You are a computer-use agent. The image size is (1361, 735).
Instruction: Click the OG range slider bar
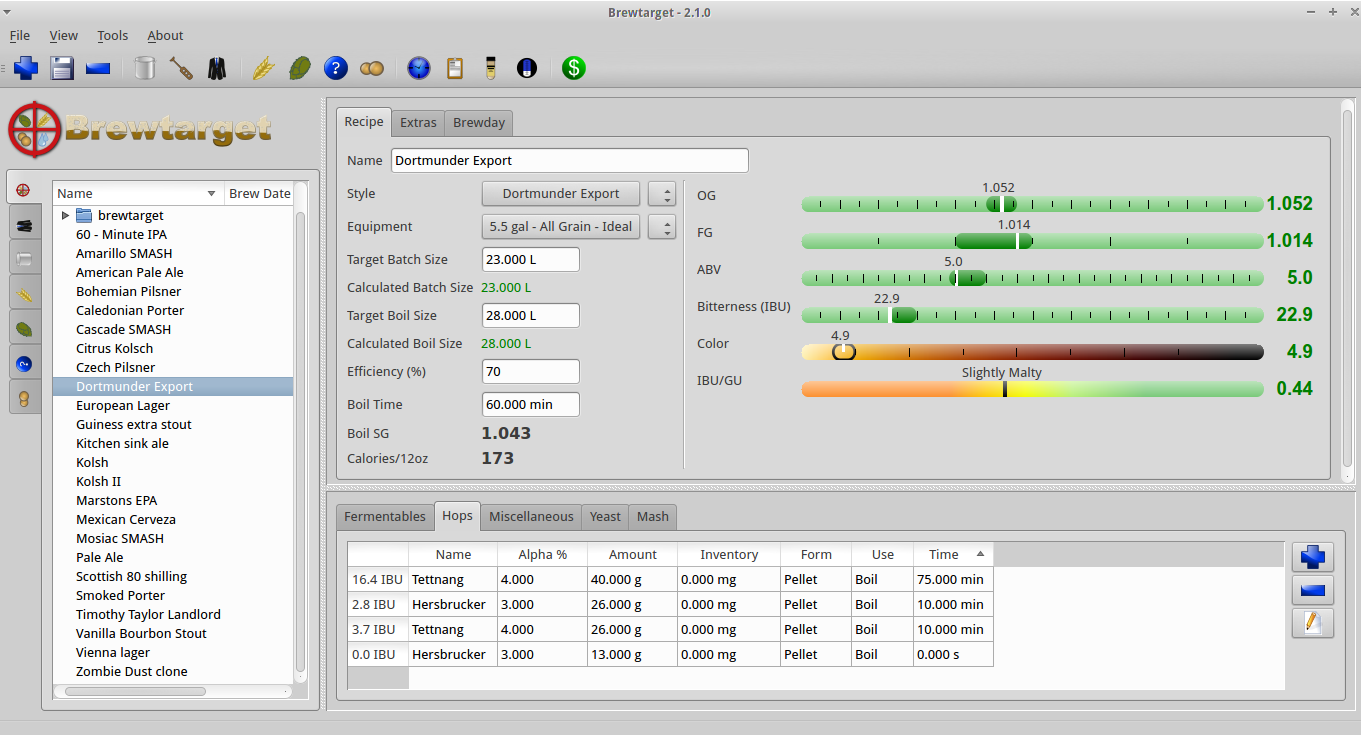[x=1032, y=204]
